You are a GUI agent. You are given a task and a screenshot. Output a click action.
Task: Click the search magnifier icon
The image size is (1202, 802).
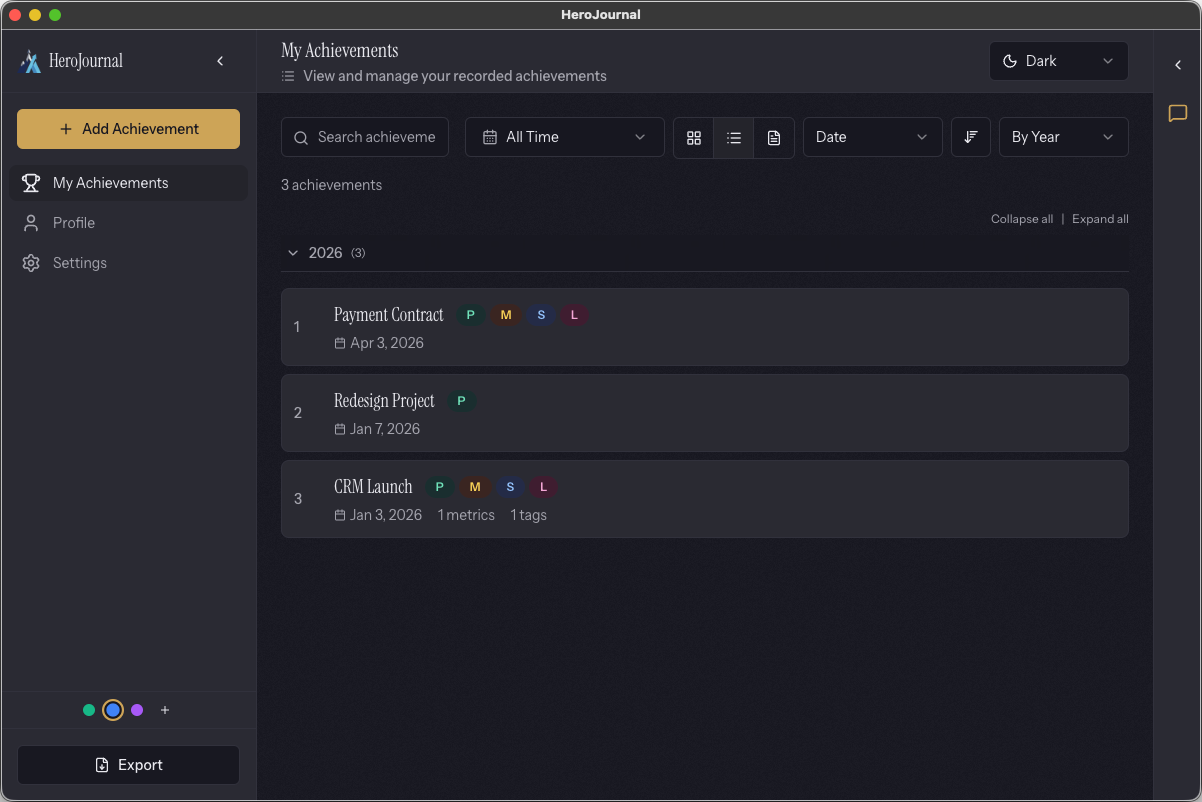pyautogui.click(x=301, y=137)
